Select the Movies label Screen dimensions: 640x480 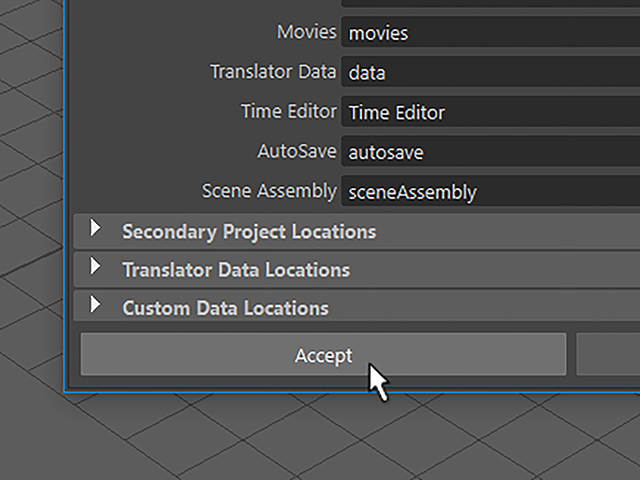[307, 32]
